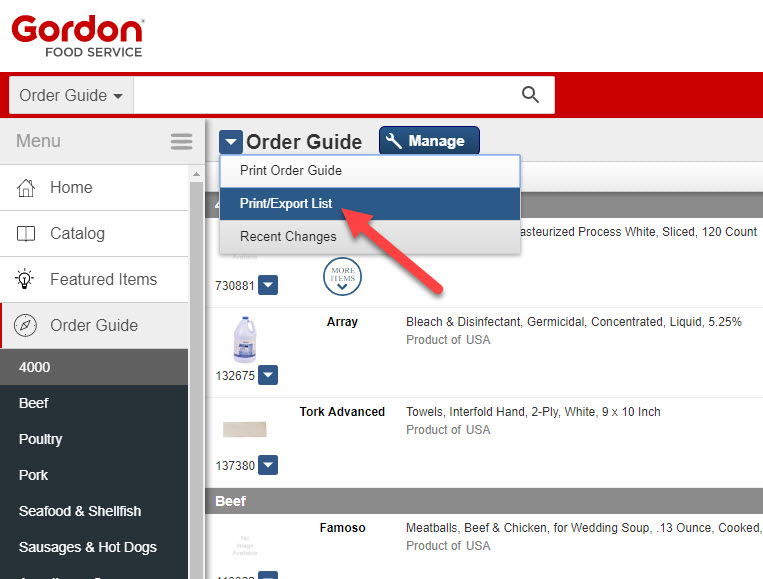Viewport: 763px width, 579px height.
Task: Select Sausages & Hot Dogs category
Action: (94, 547)
